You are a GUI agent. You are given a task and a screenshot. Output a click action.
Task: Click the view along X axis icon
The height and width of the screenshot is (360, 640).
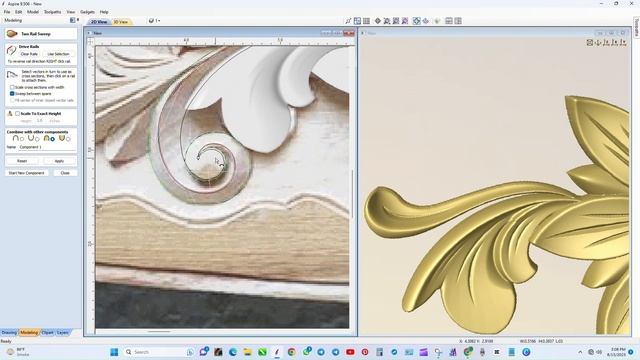[607, 42]
